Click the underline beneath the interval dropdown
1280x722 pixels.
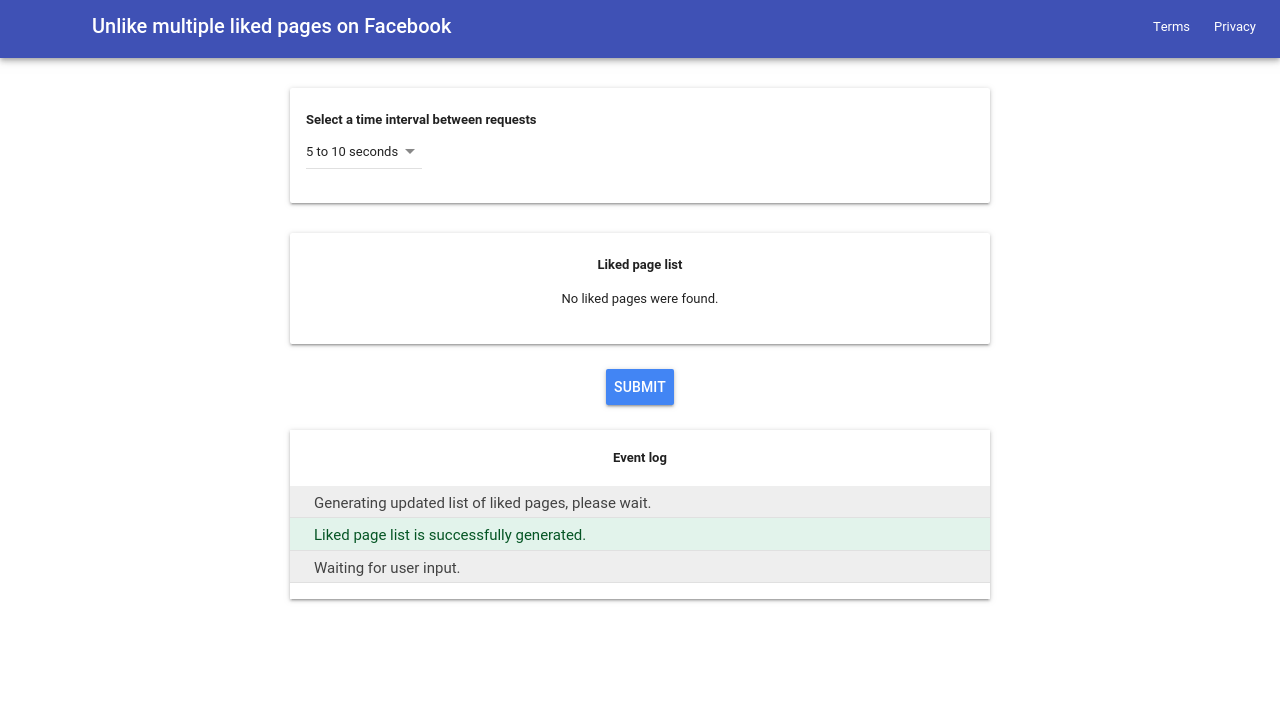363,168
